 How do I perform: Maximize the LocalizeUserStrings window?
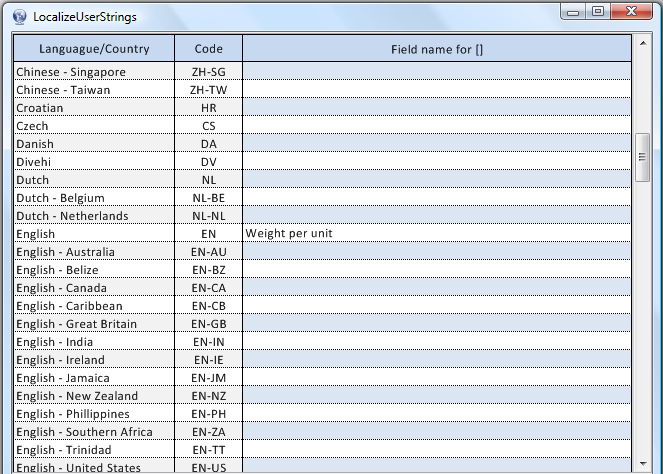coord(598,12)
